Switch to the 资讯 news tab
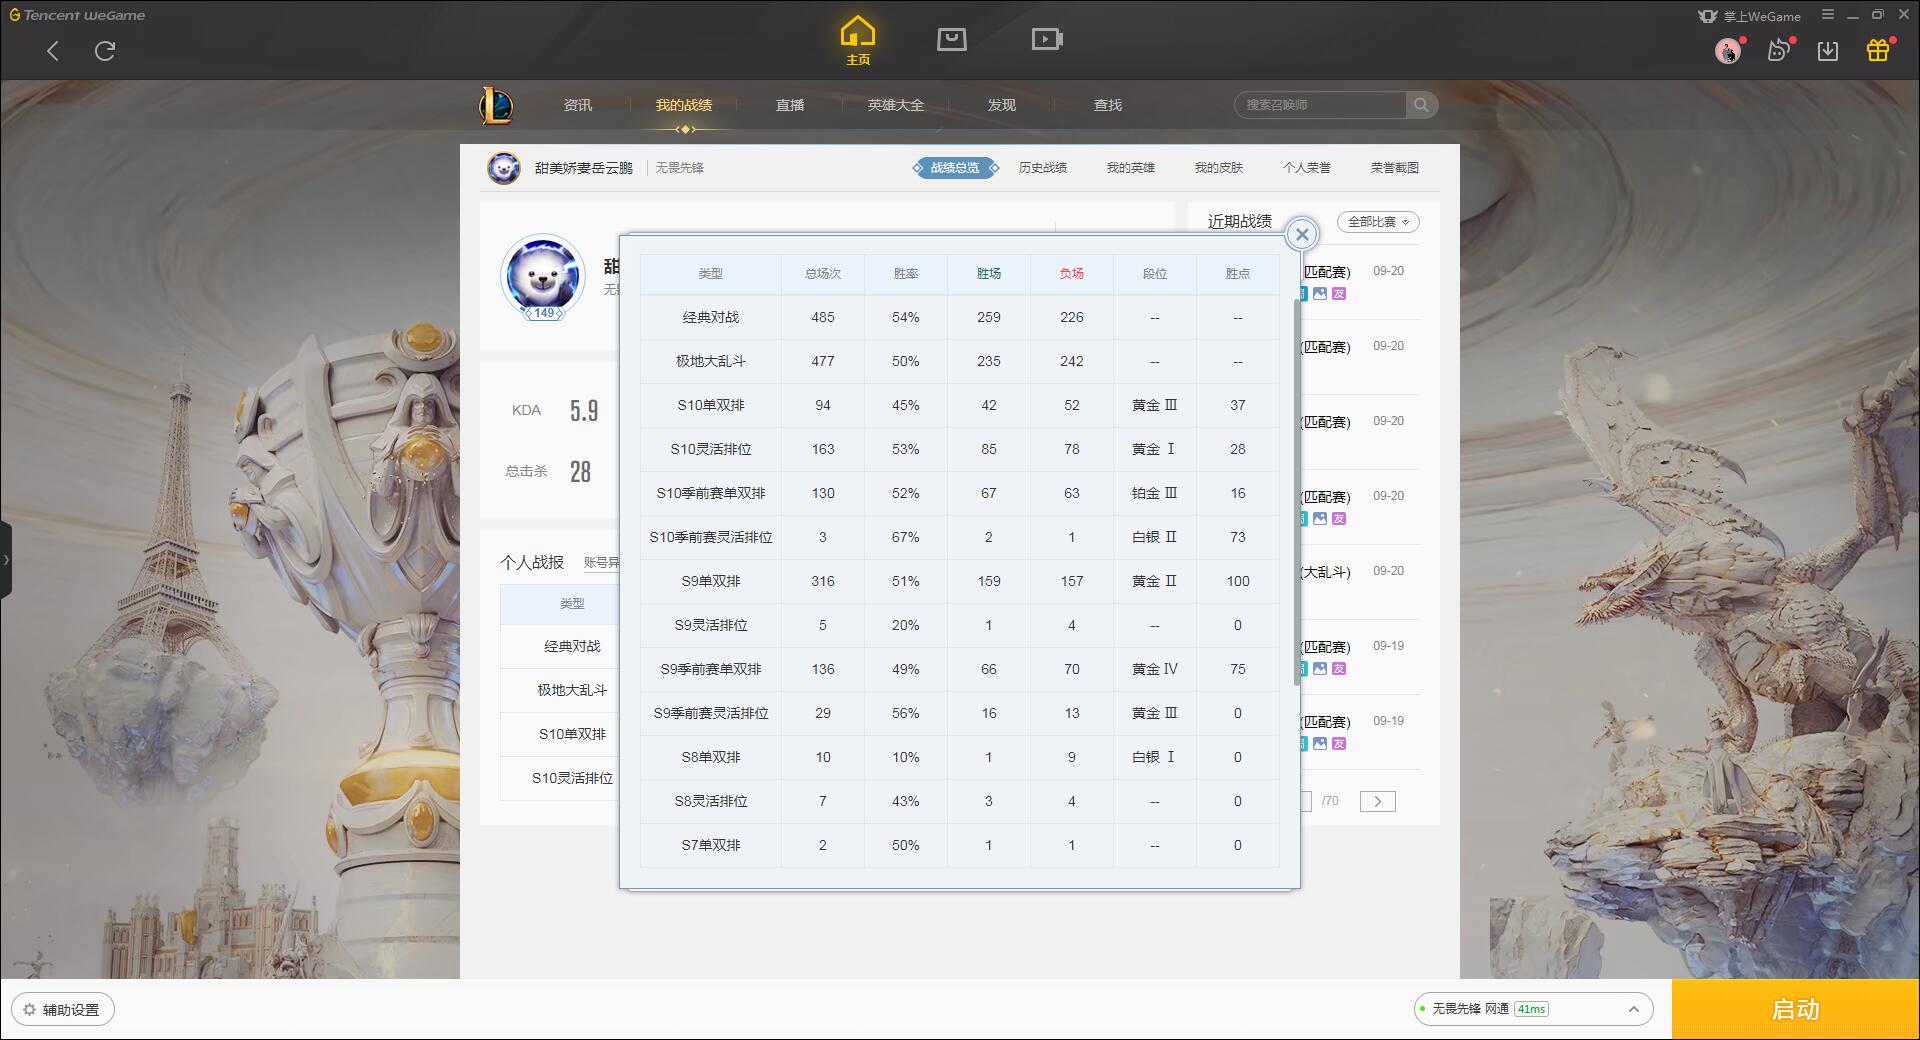Screen dimensions: 1920x1040 pos(578,105)
